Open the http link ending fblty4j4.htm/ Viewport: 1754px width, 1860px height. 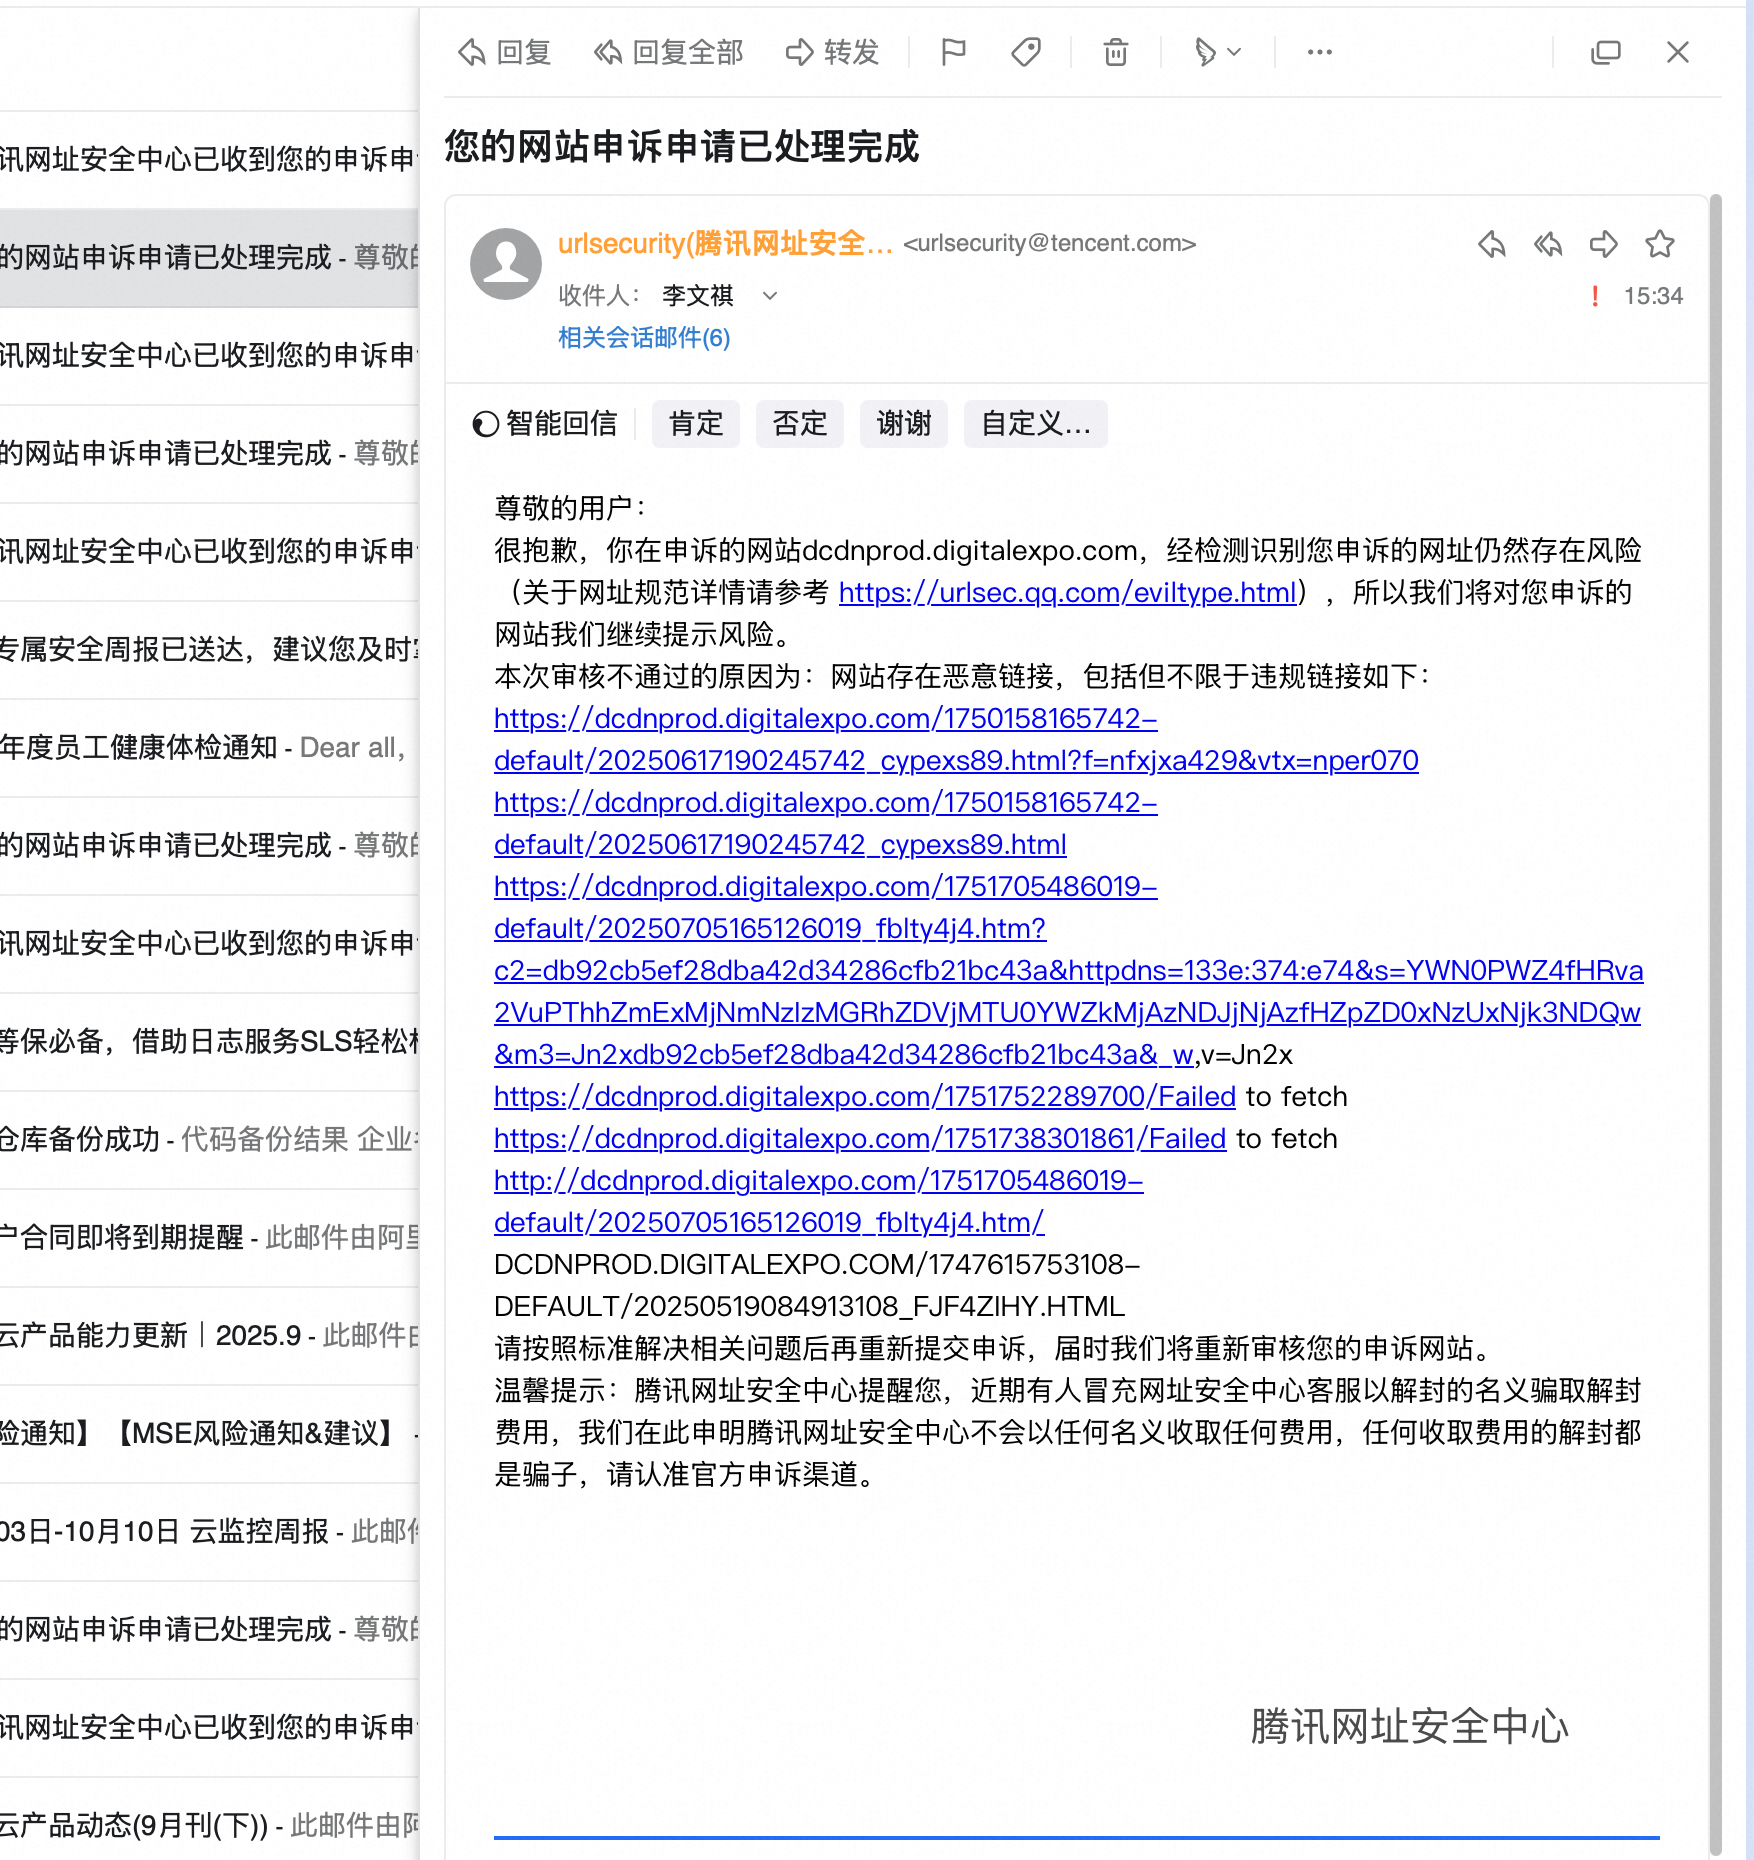tap(819, 1202)
